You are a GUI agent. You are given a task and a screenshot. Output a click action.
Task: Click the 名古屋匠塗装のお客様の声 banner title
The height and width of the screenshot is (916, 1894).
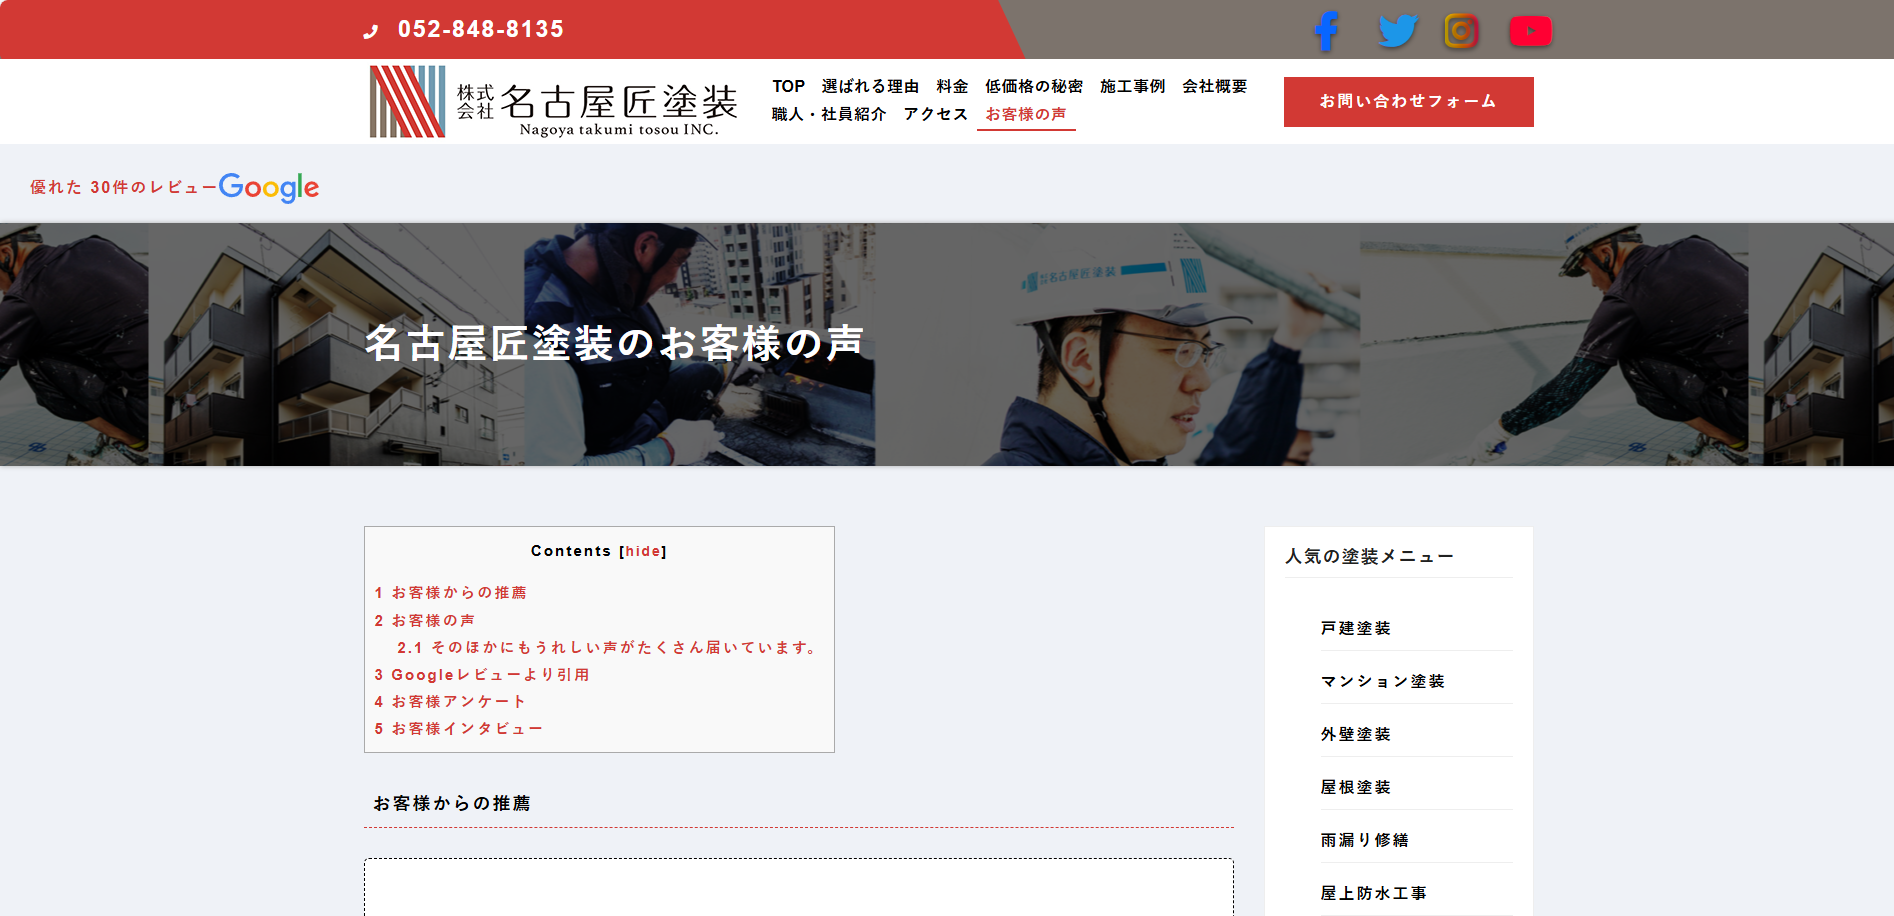click(614, 343)
